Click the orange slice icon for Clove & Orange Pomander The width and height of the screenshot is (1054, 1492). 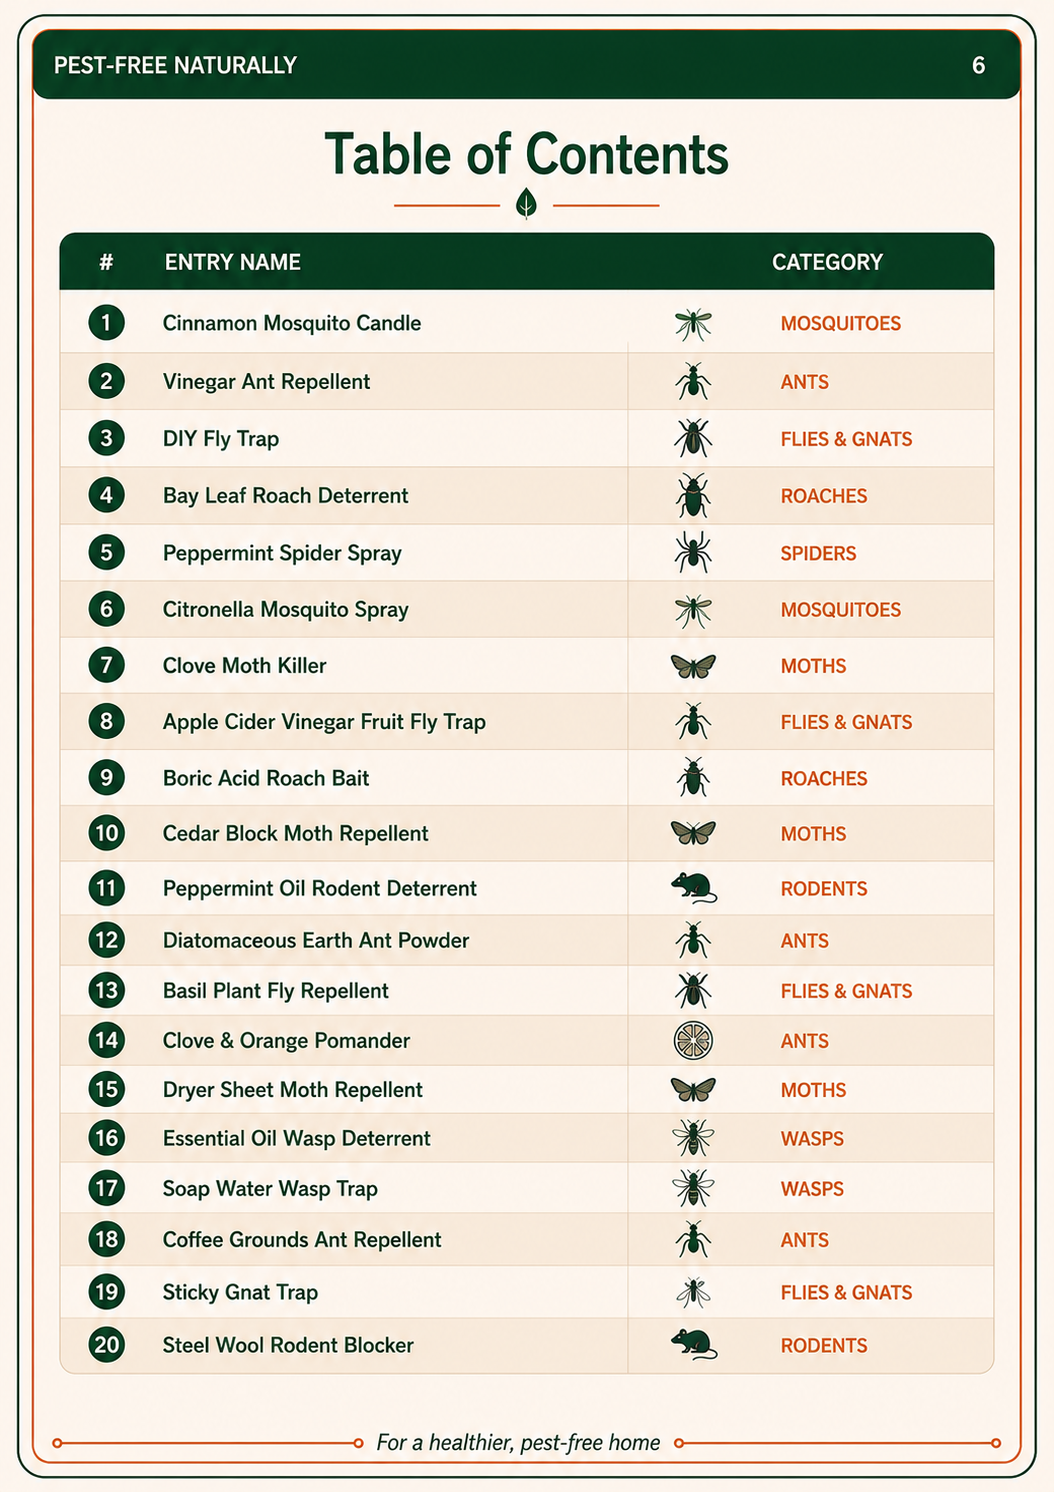point(693,1041)
